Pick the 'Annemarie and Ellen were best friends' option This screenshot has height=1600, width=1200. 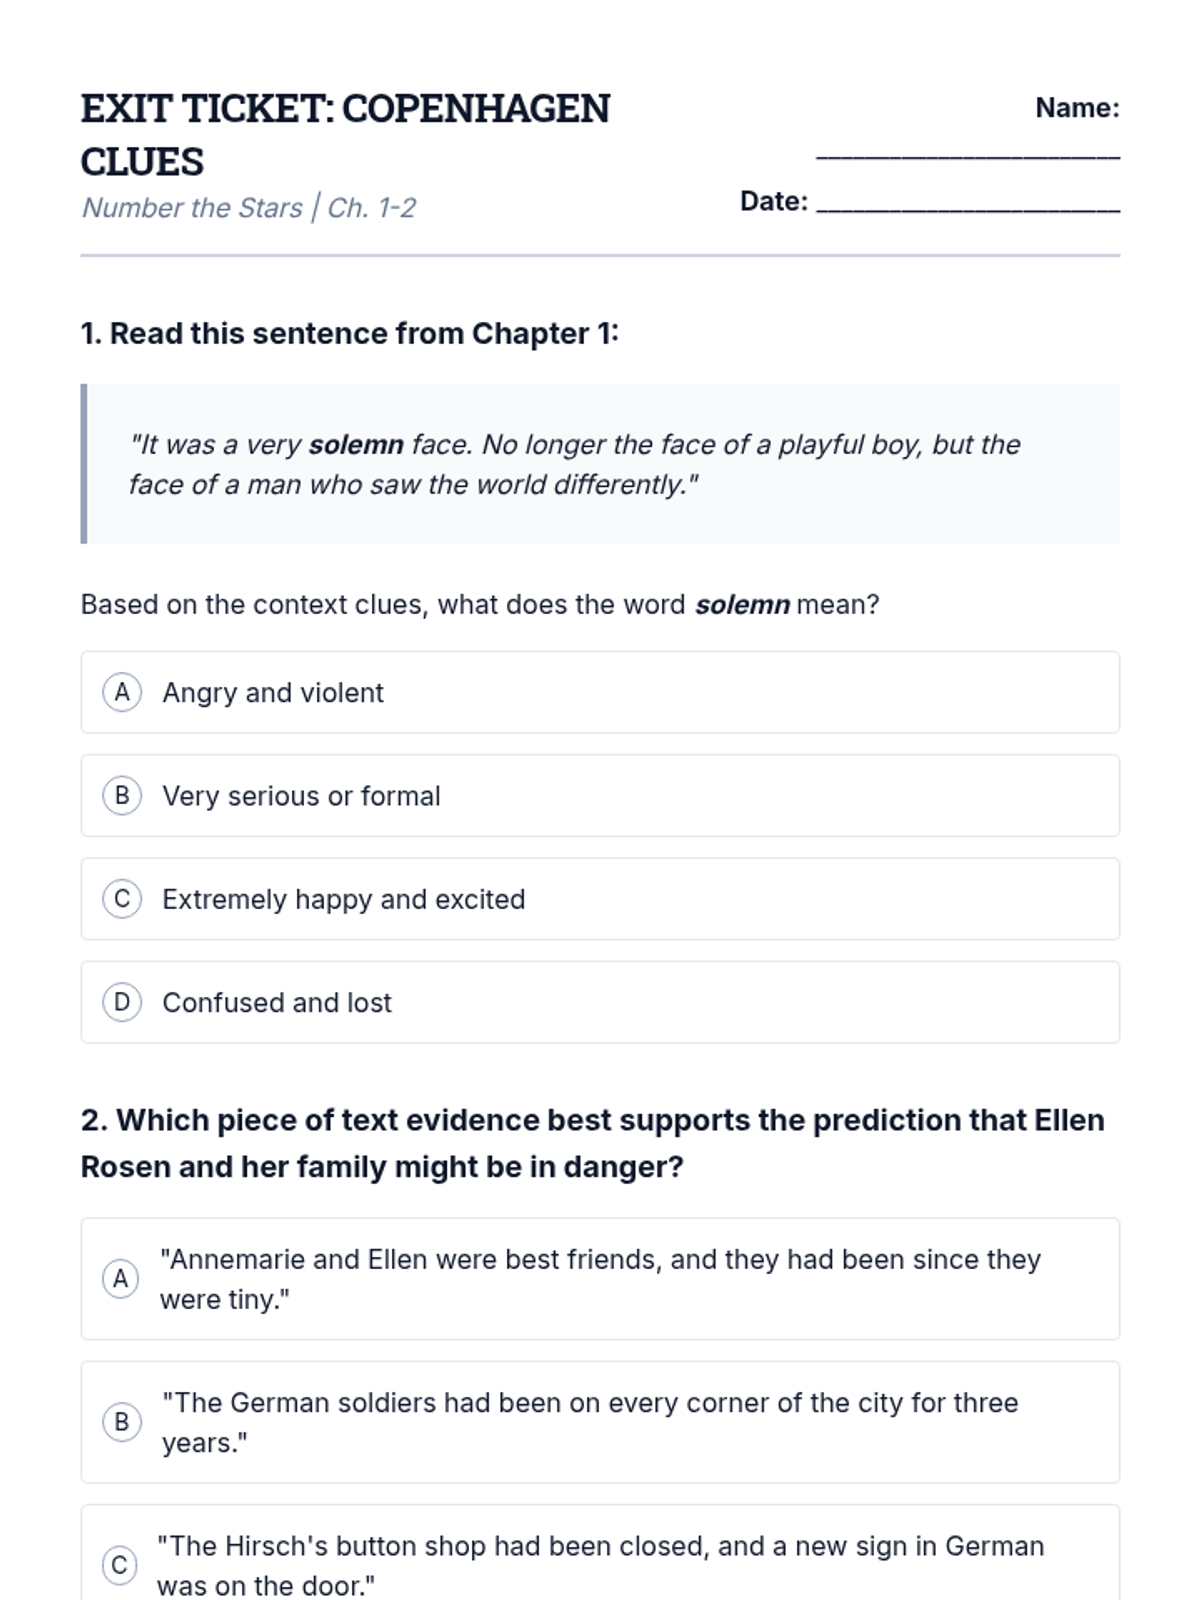click(600, 1279)
